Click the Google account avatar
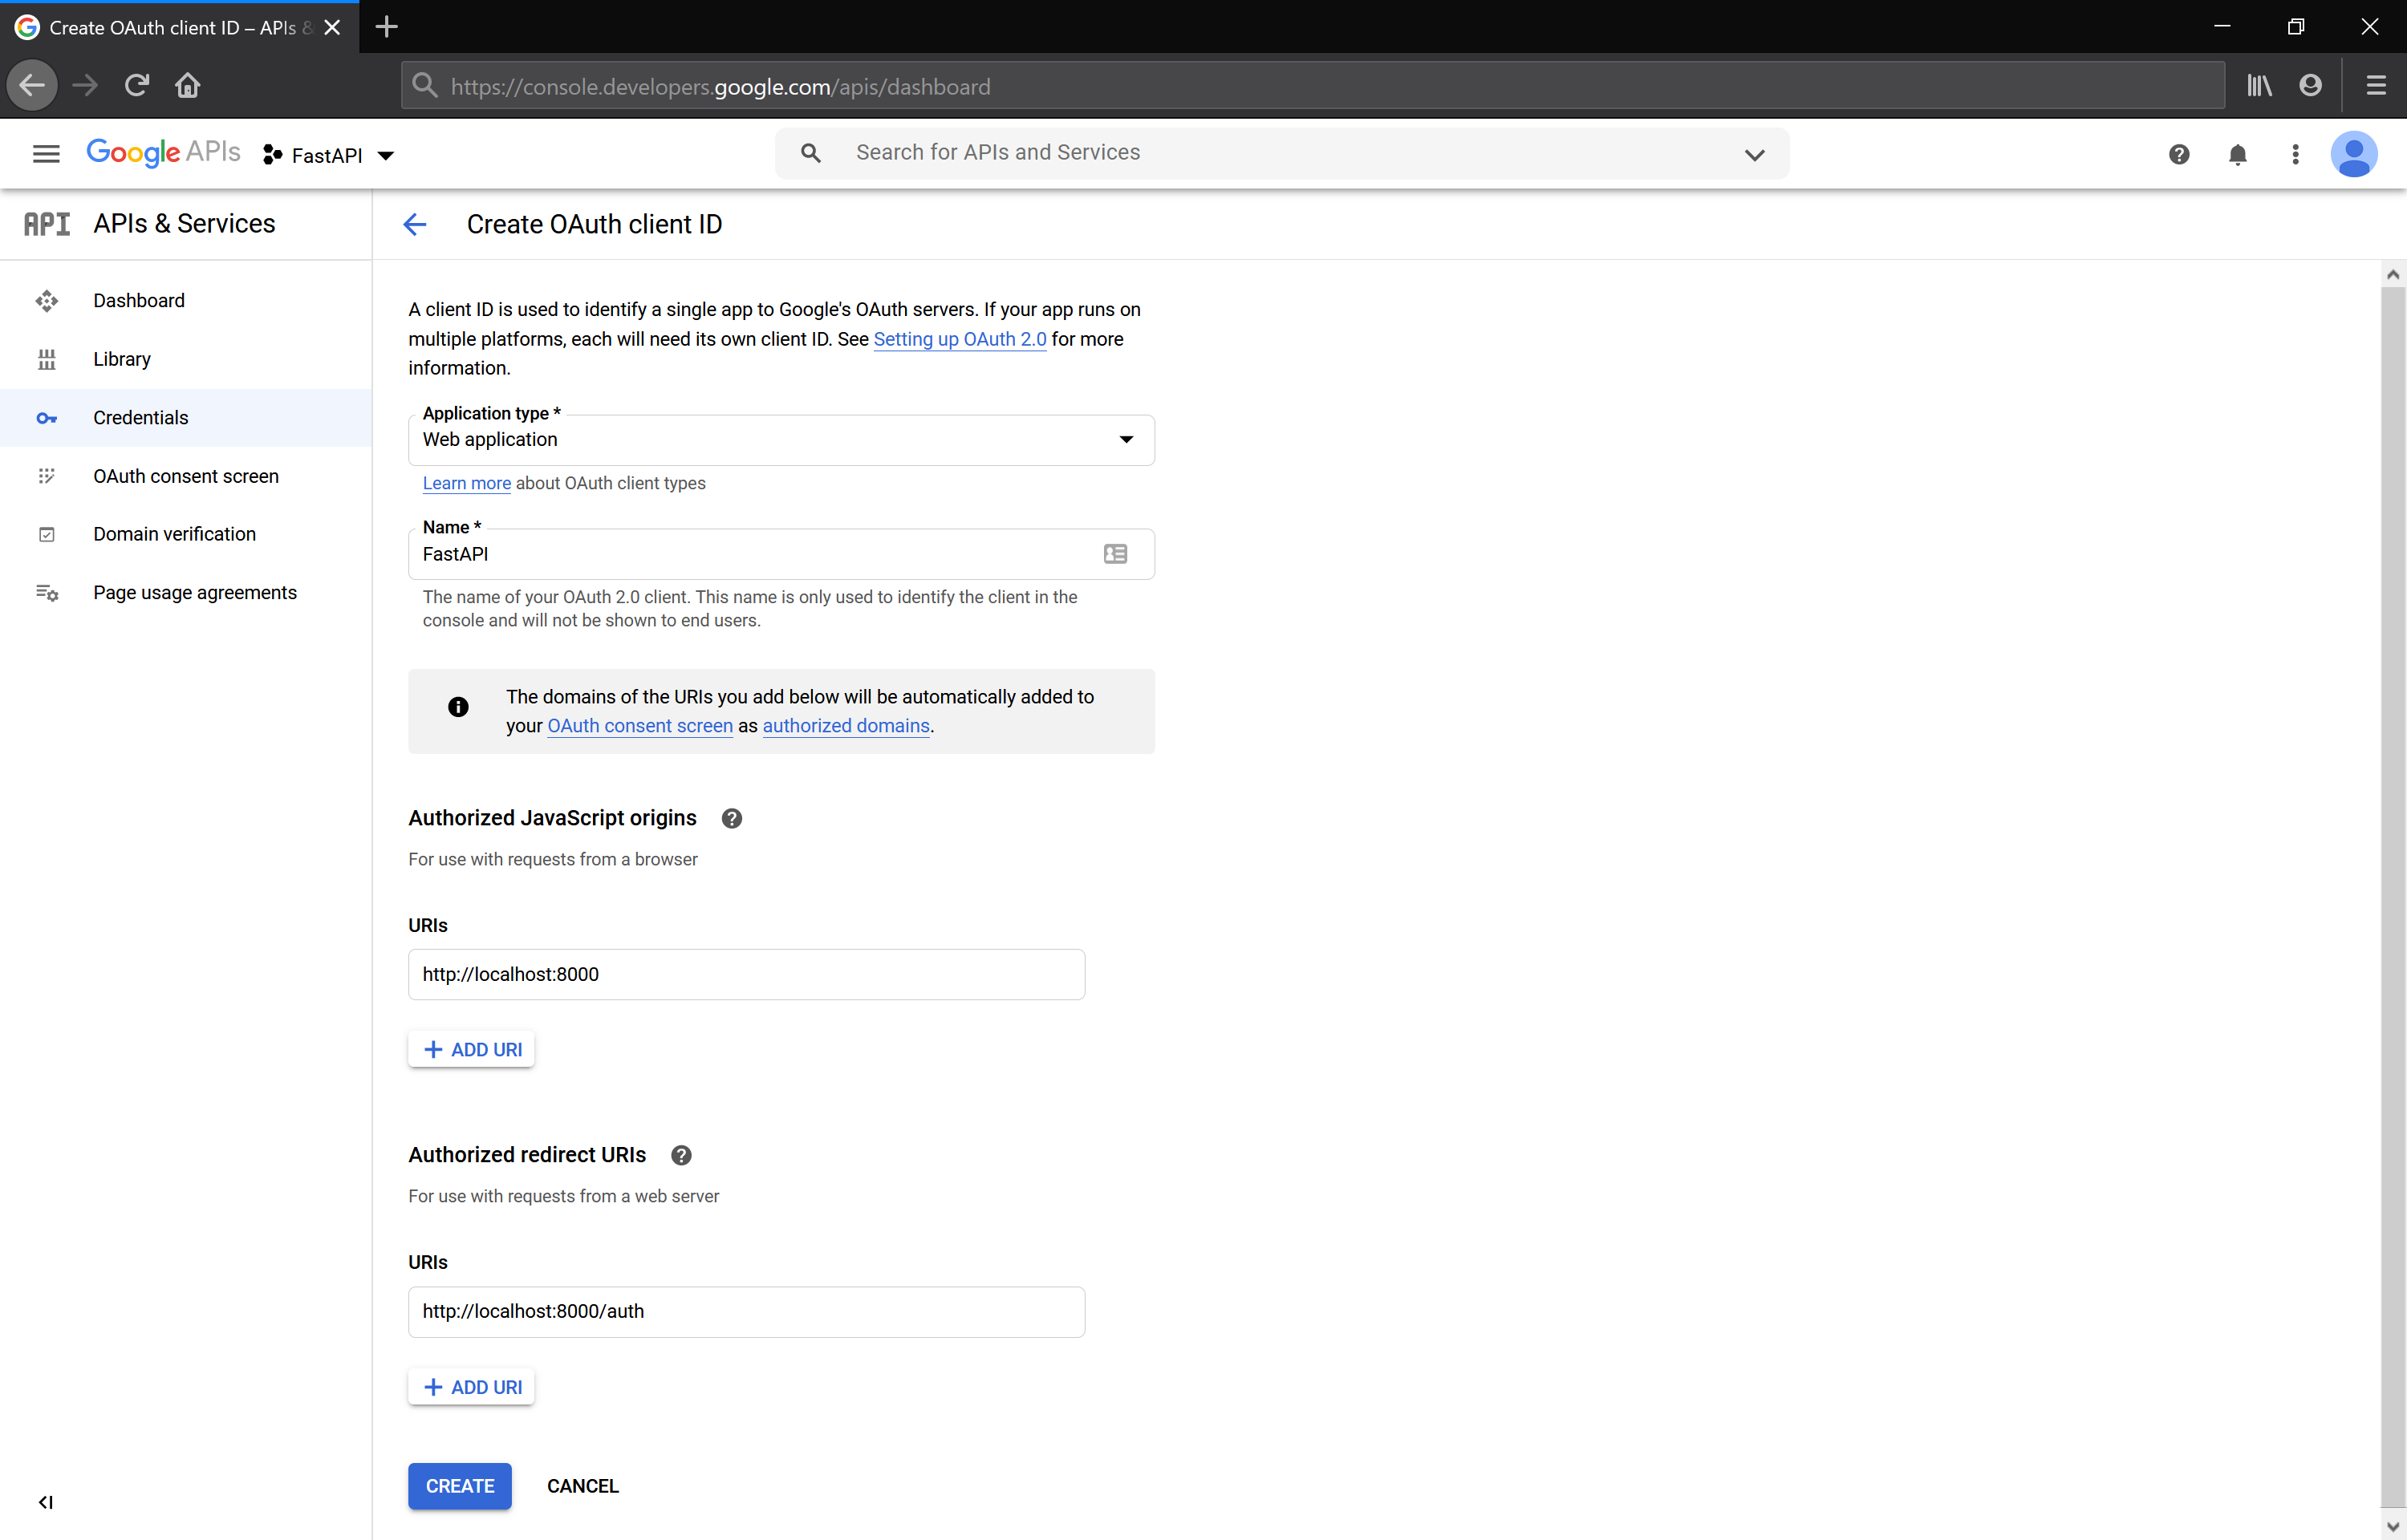The width and height of the screenshot is (2407, 1540). (x=2353, y=154)
